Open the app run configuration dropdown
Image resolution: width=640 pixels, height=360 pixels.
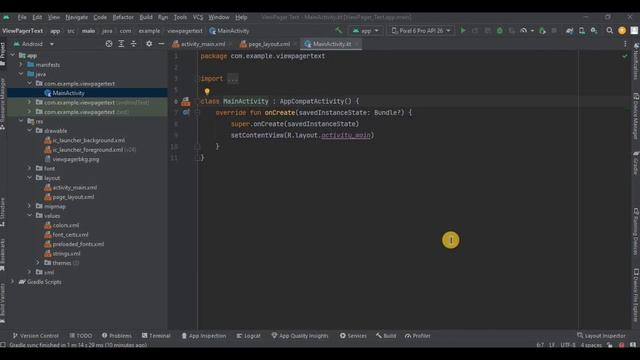pyautogui.click(x=366, y=31)
